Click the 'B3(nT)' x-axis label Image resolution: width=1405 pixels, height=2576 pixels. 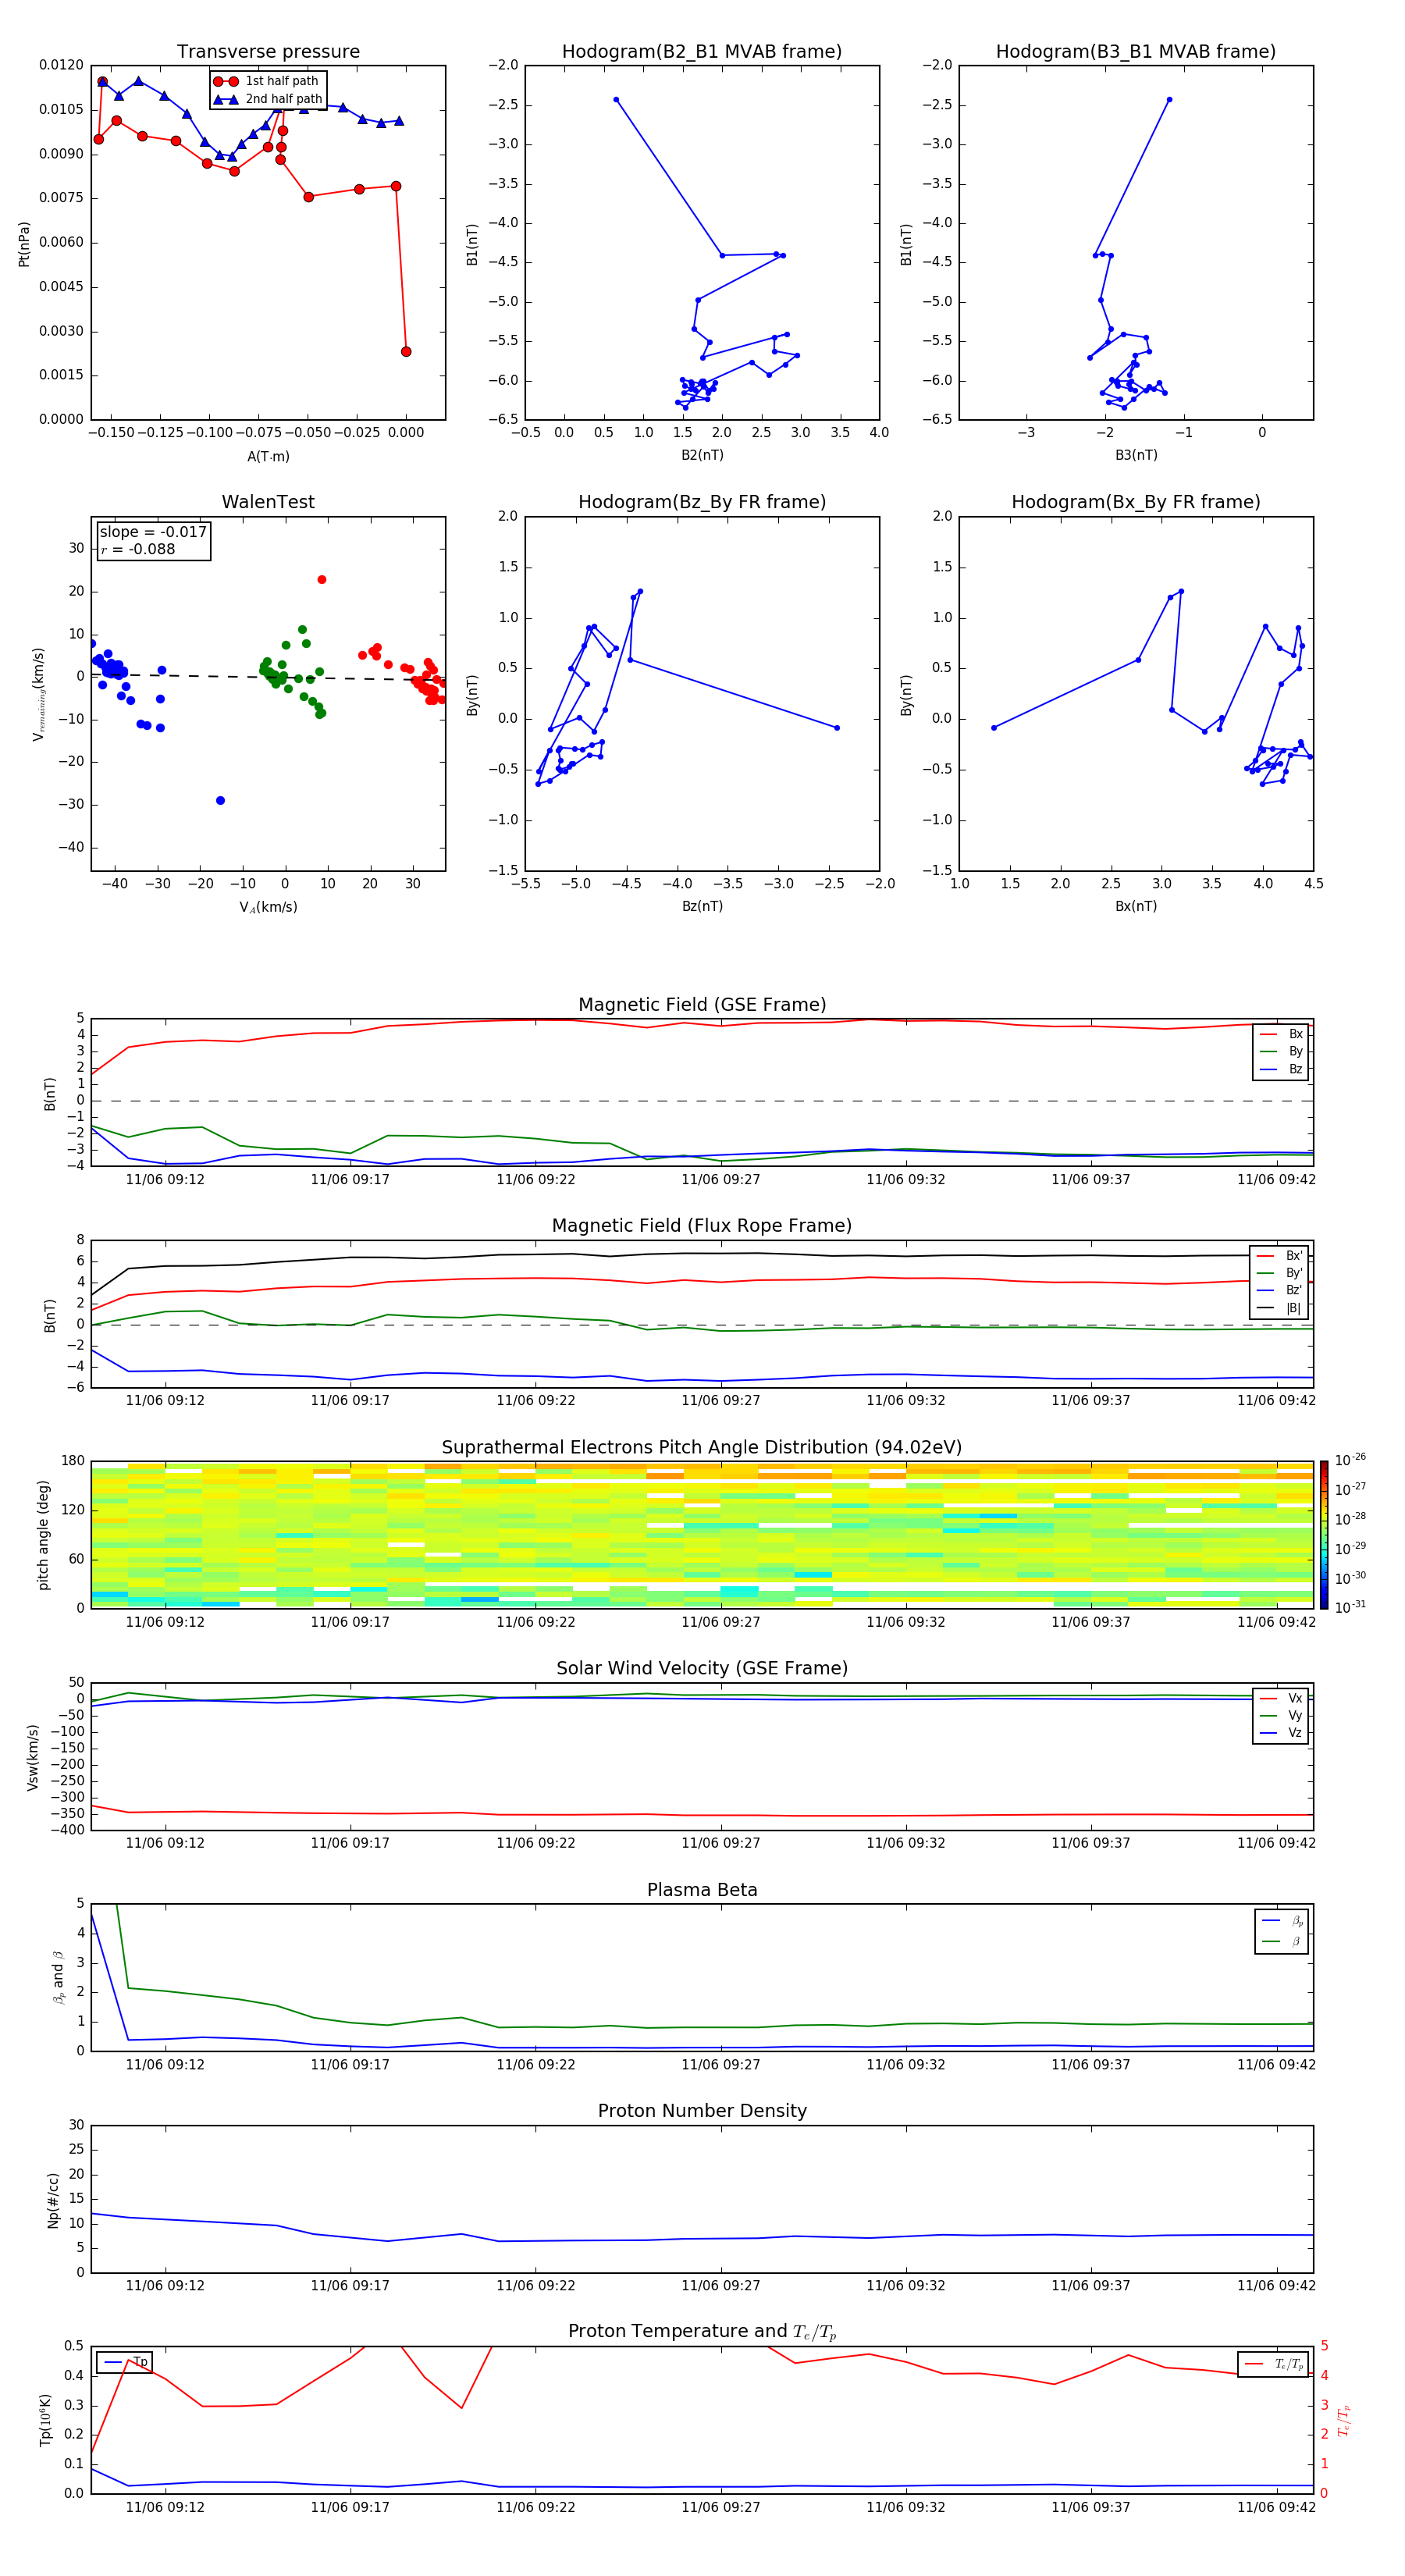click(1136, 456)
